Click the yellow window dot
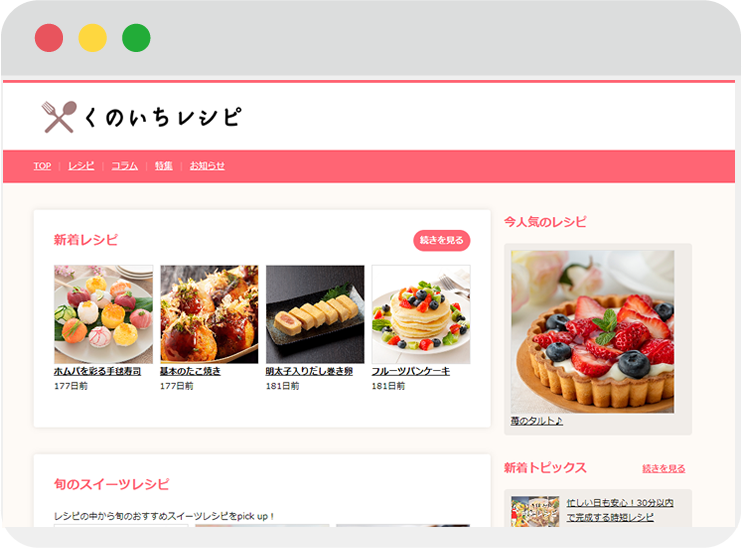Screen dimensions: 742x548 click(93, 38)
